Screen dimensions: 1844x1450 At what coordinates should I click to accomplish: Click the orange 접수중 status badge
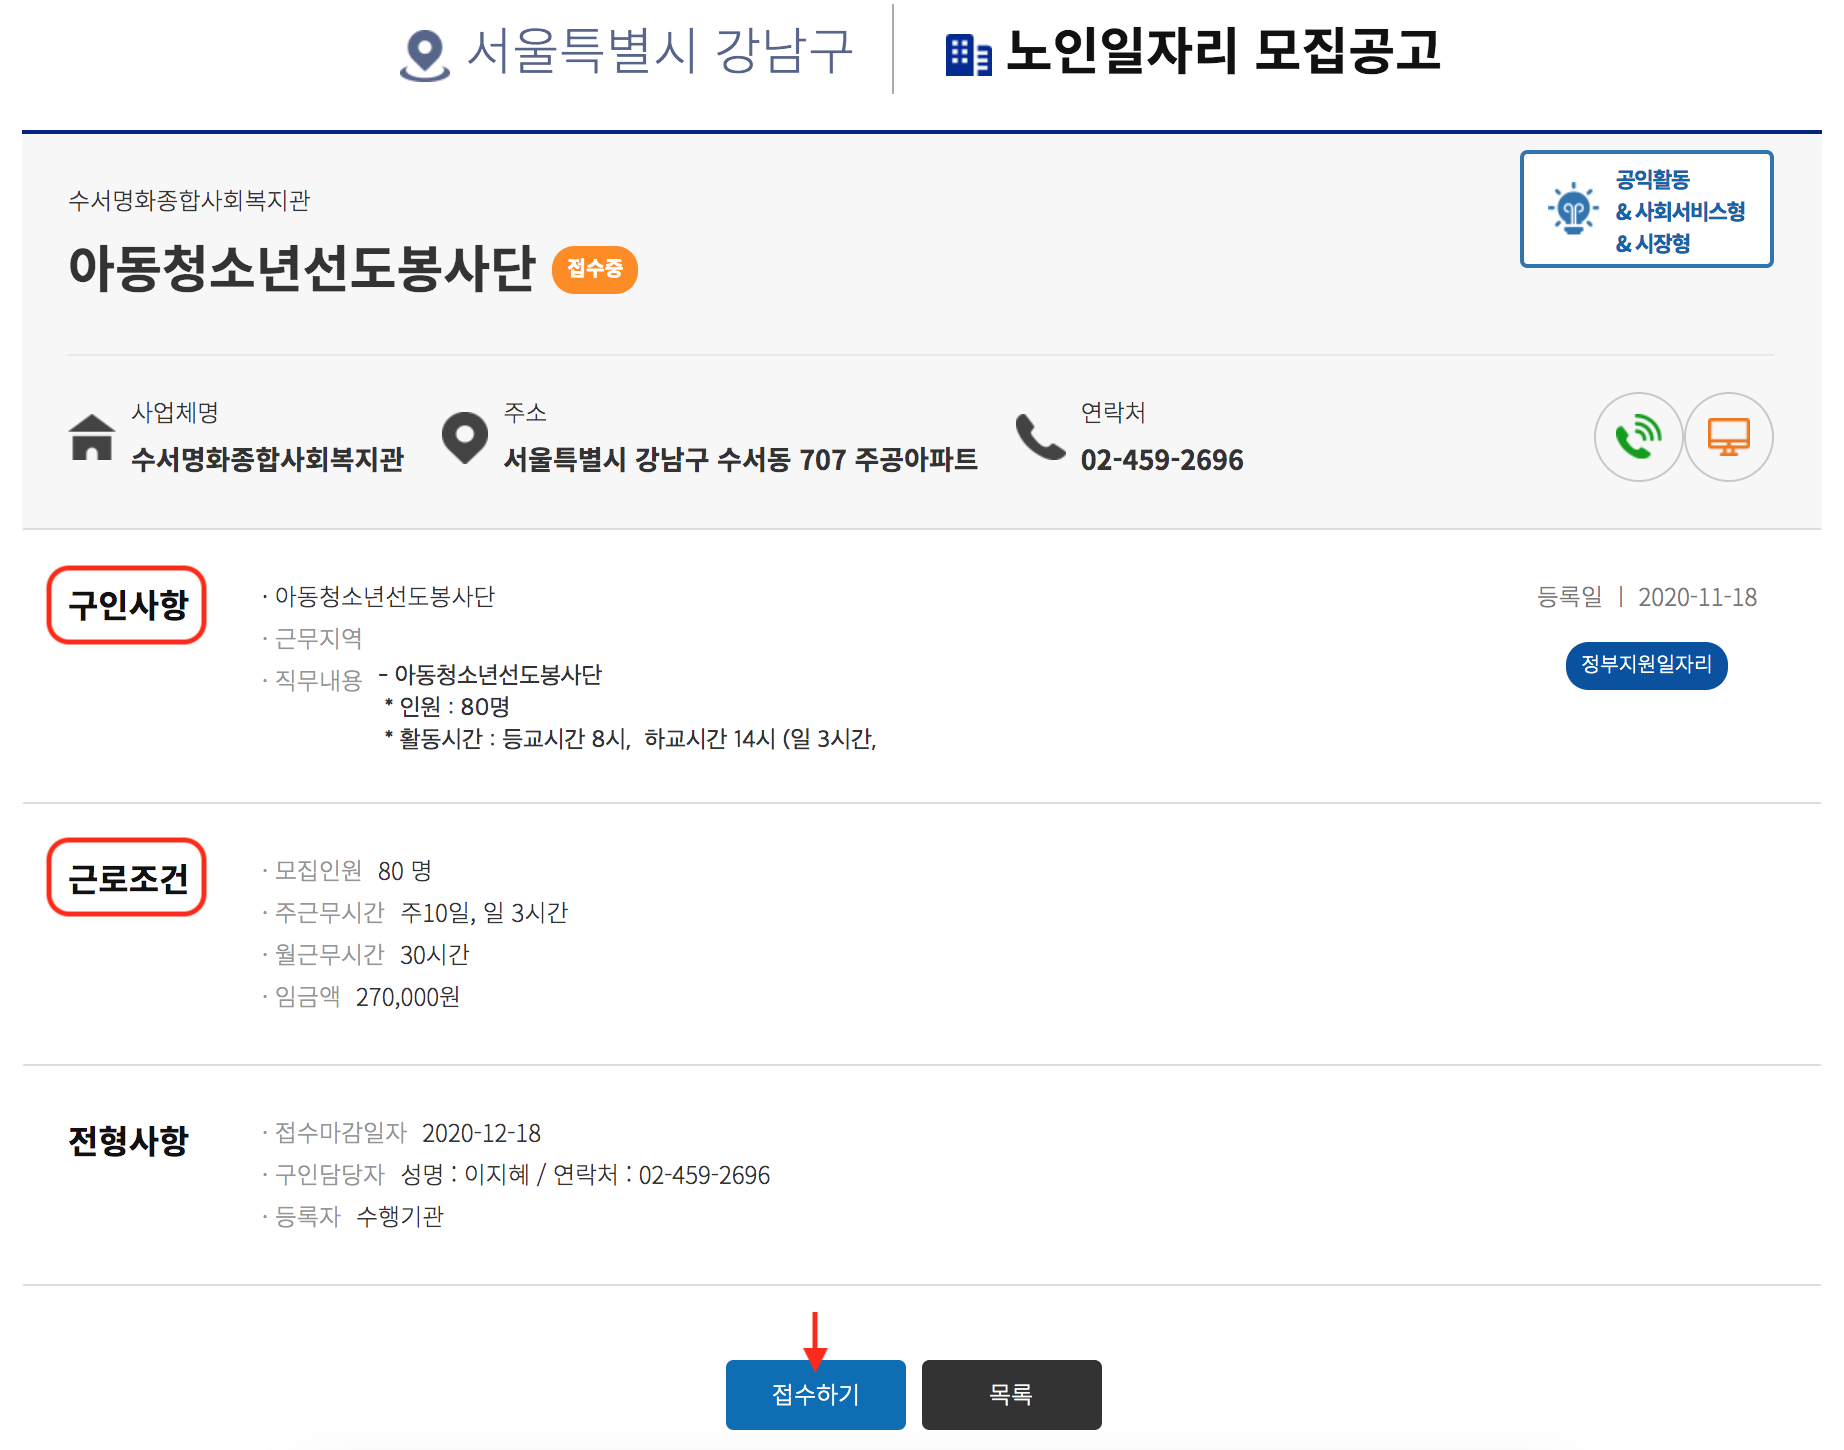(x=594, y=268)
